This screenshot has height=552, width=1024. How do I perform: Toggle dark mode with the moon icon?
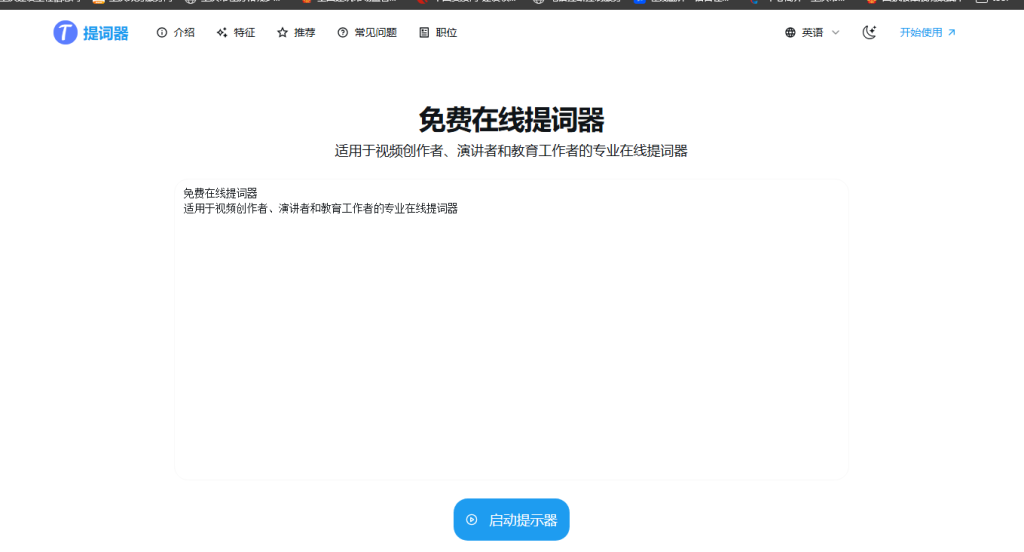pos(869,33)
